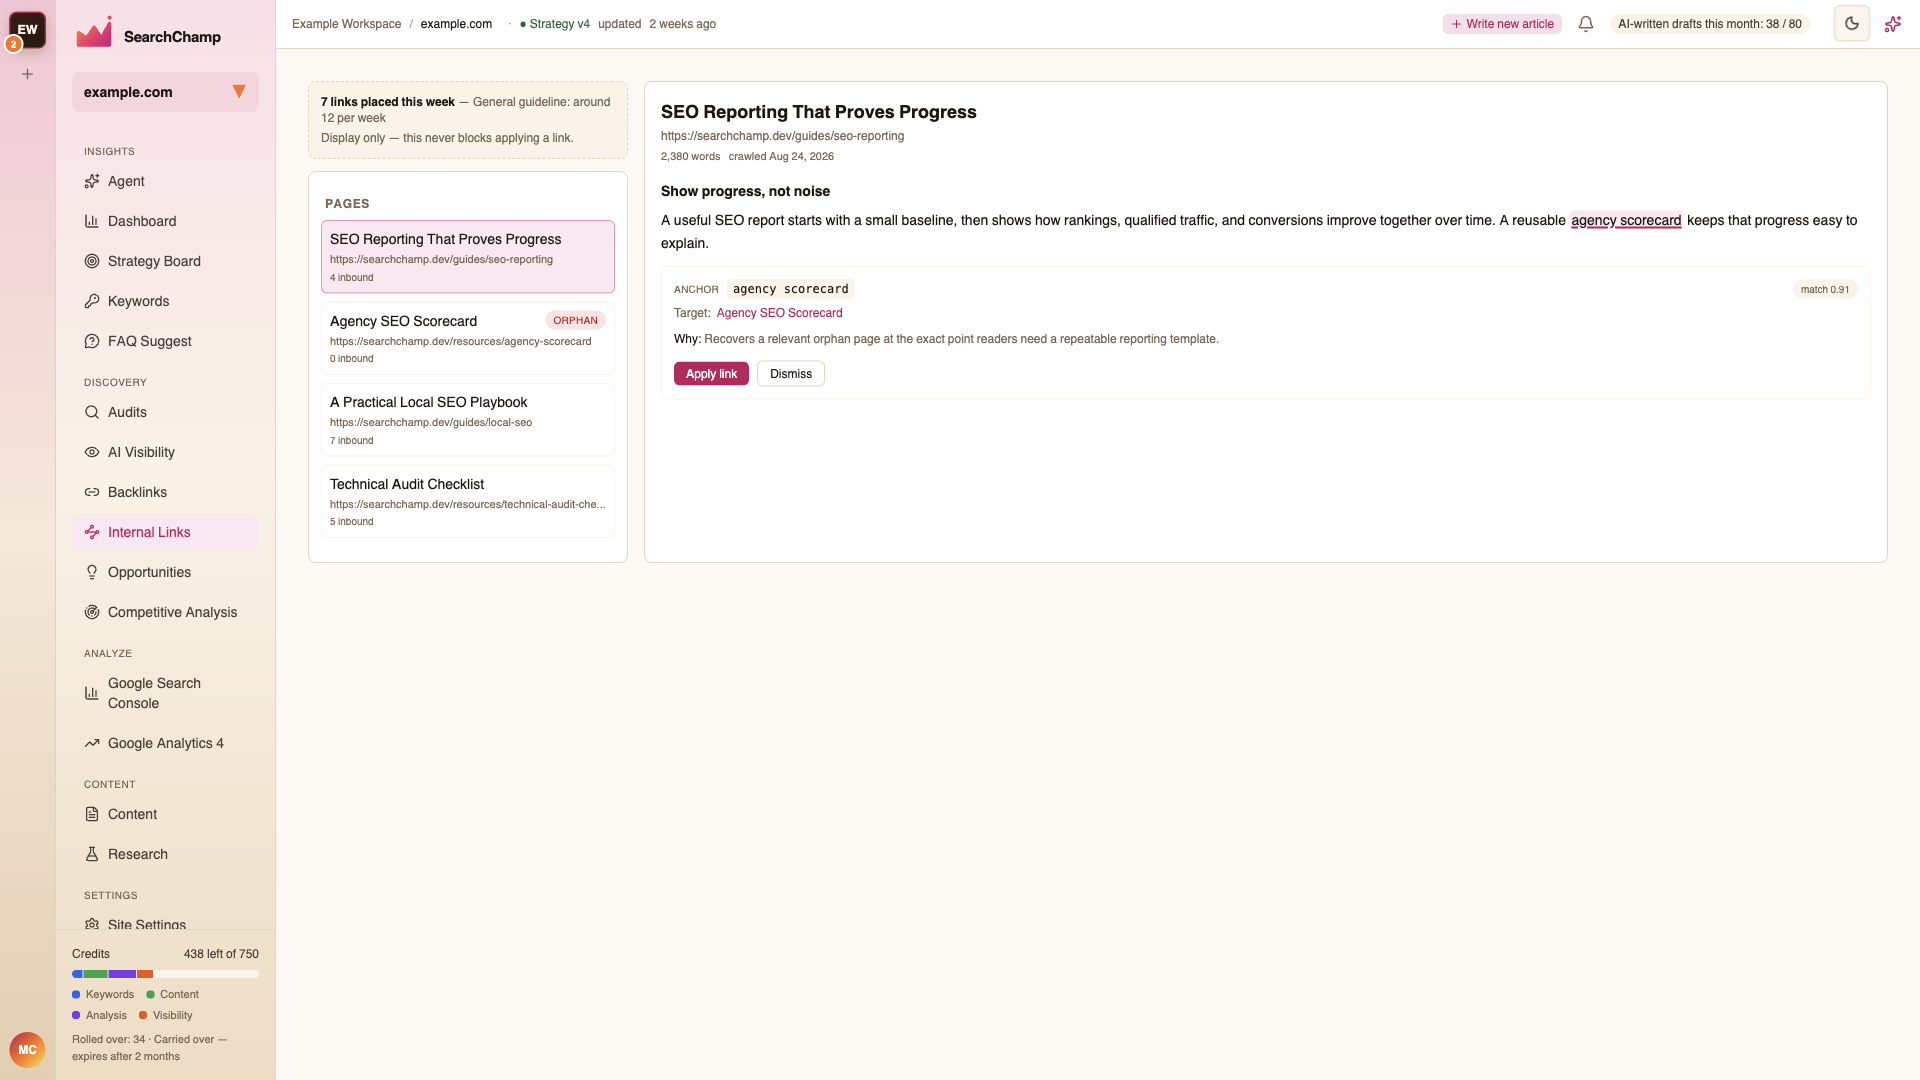The image size is (1920, 1080).
Task: Click the Competitive Analysis radar icon
Action: pyautogui.click(x=92, y=612)
